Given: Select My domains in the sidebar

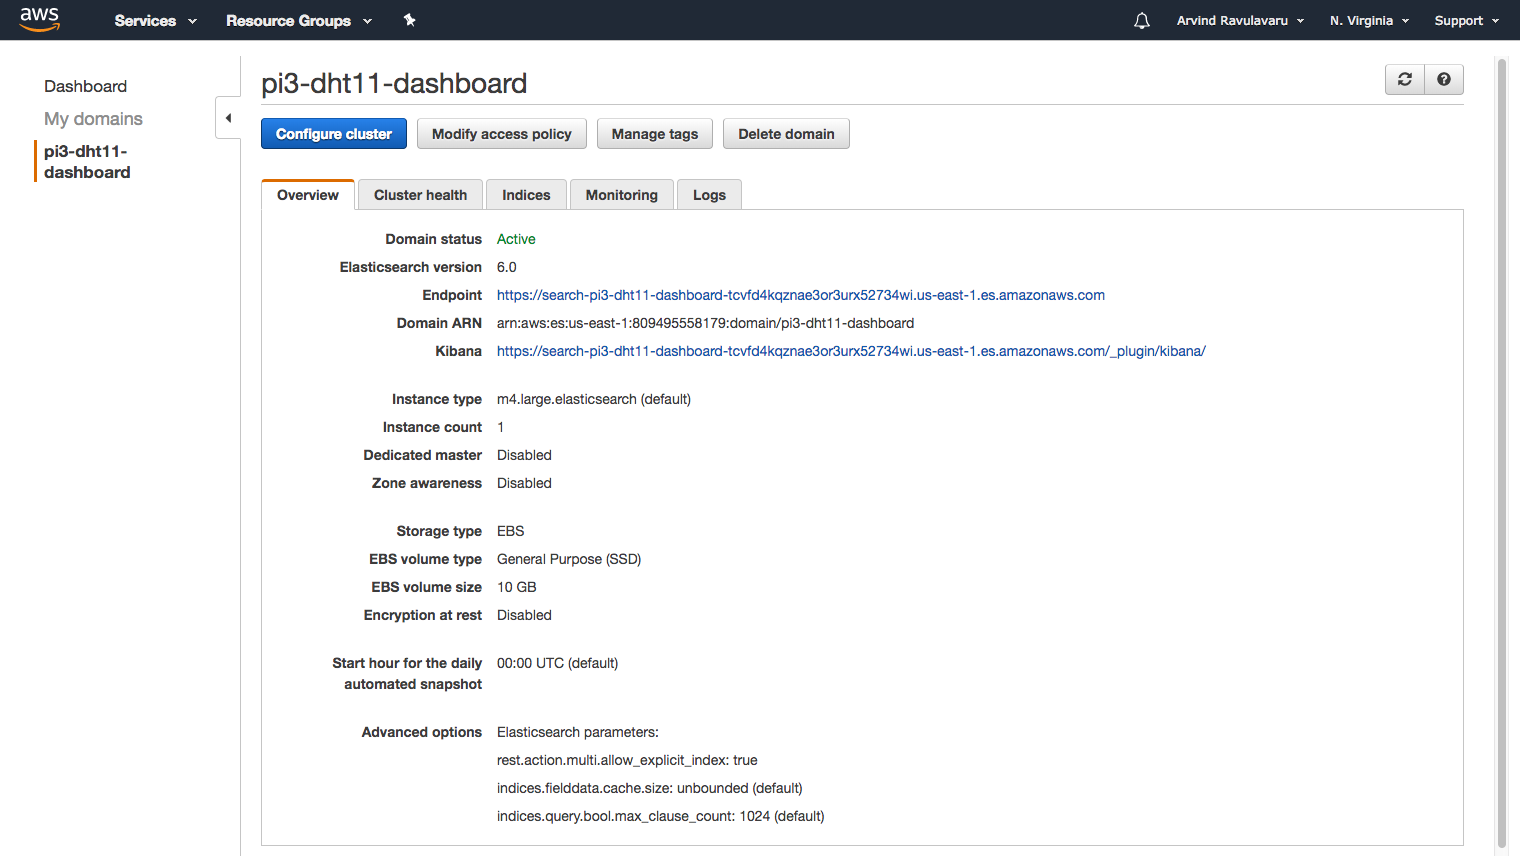Looking at the screenshot, I should tap(93, 119).
